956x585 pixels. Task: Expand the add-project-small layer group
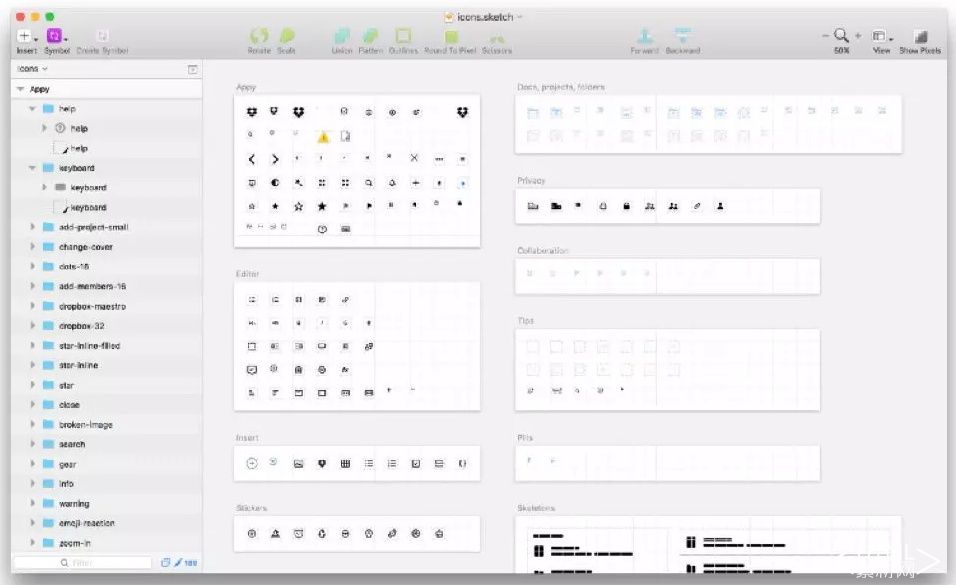[x=34, y=227]
